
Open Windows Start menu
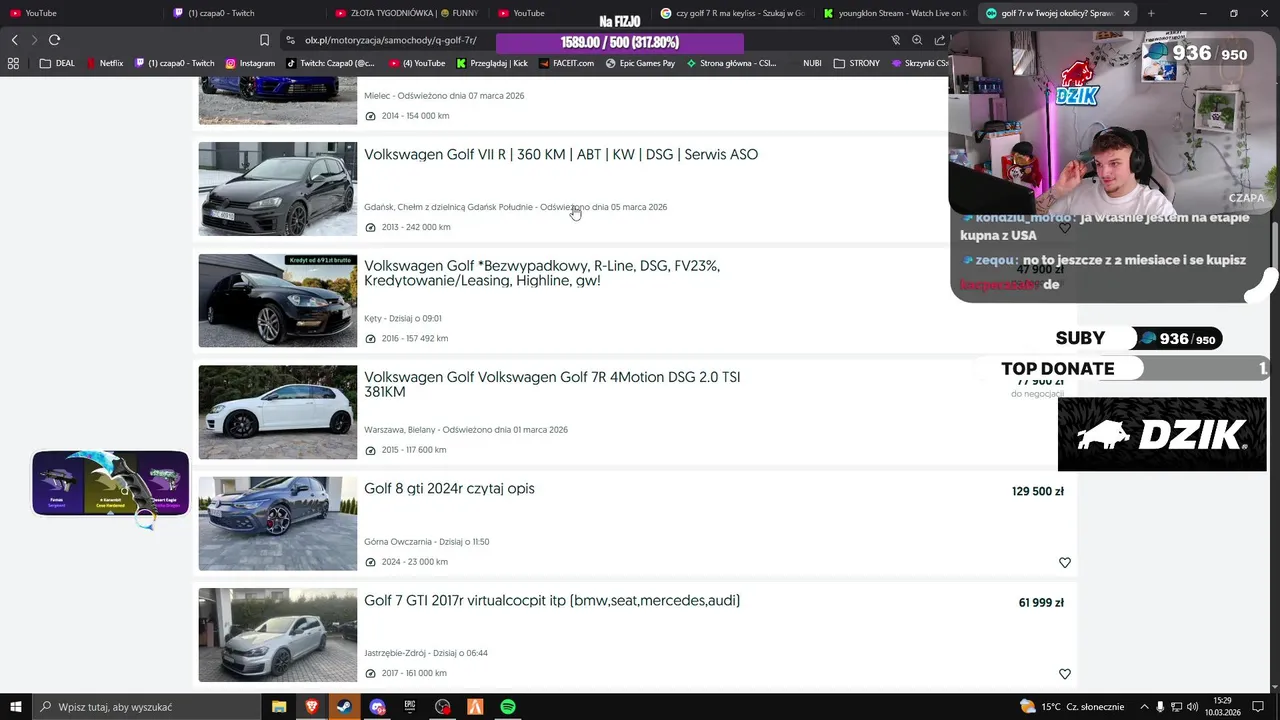(16, 707)
